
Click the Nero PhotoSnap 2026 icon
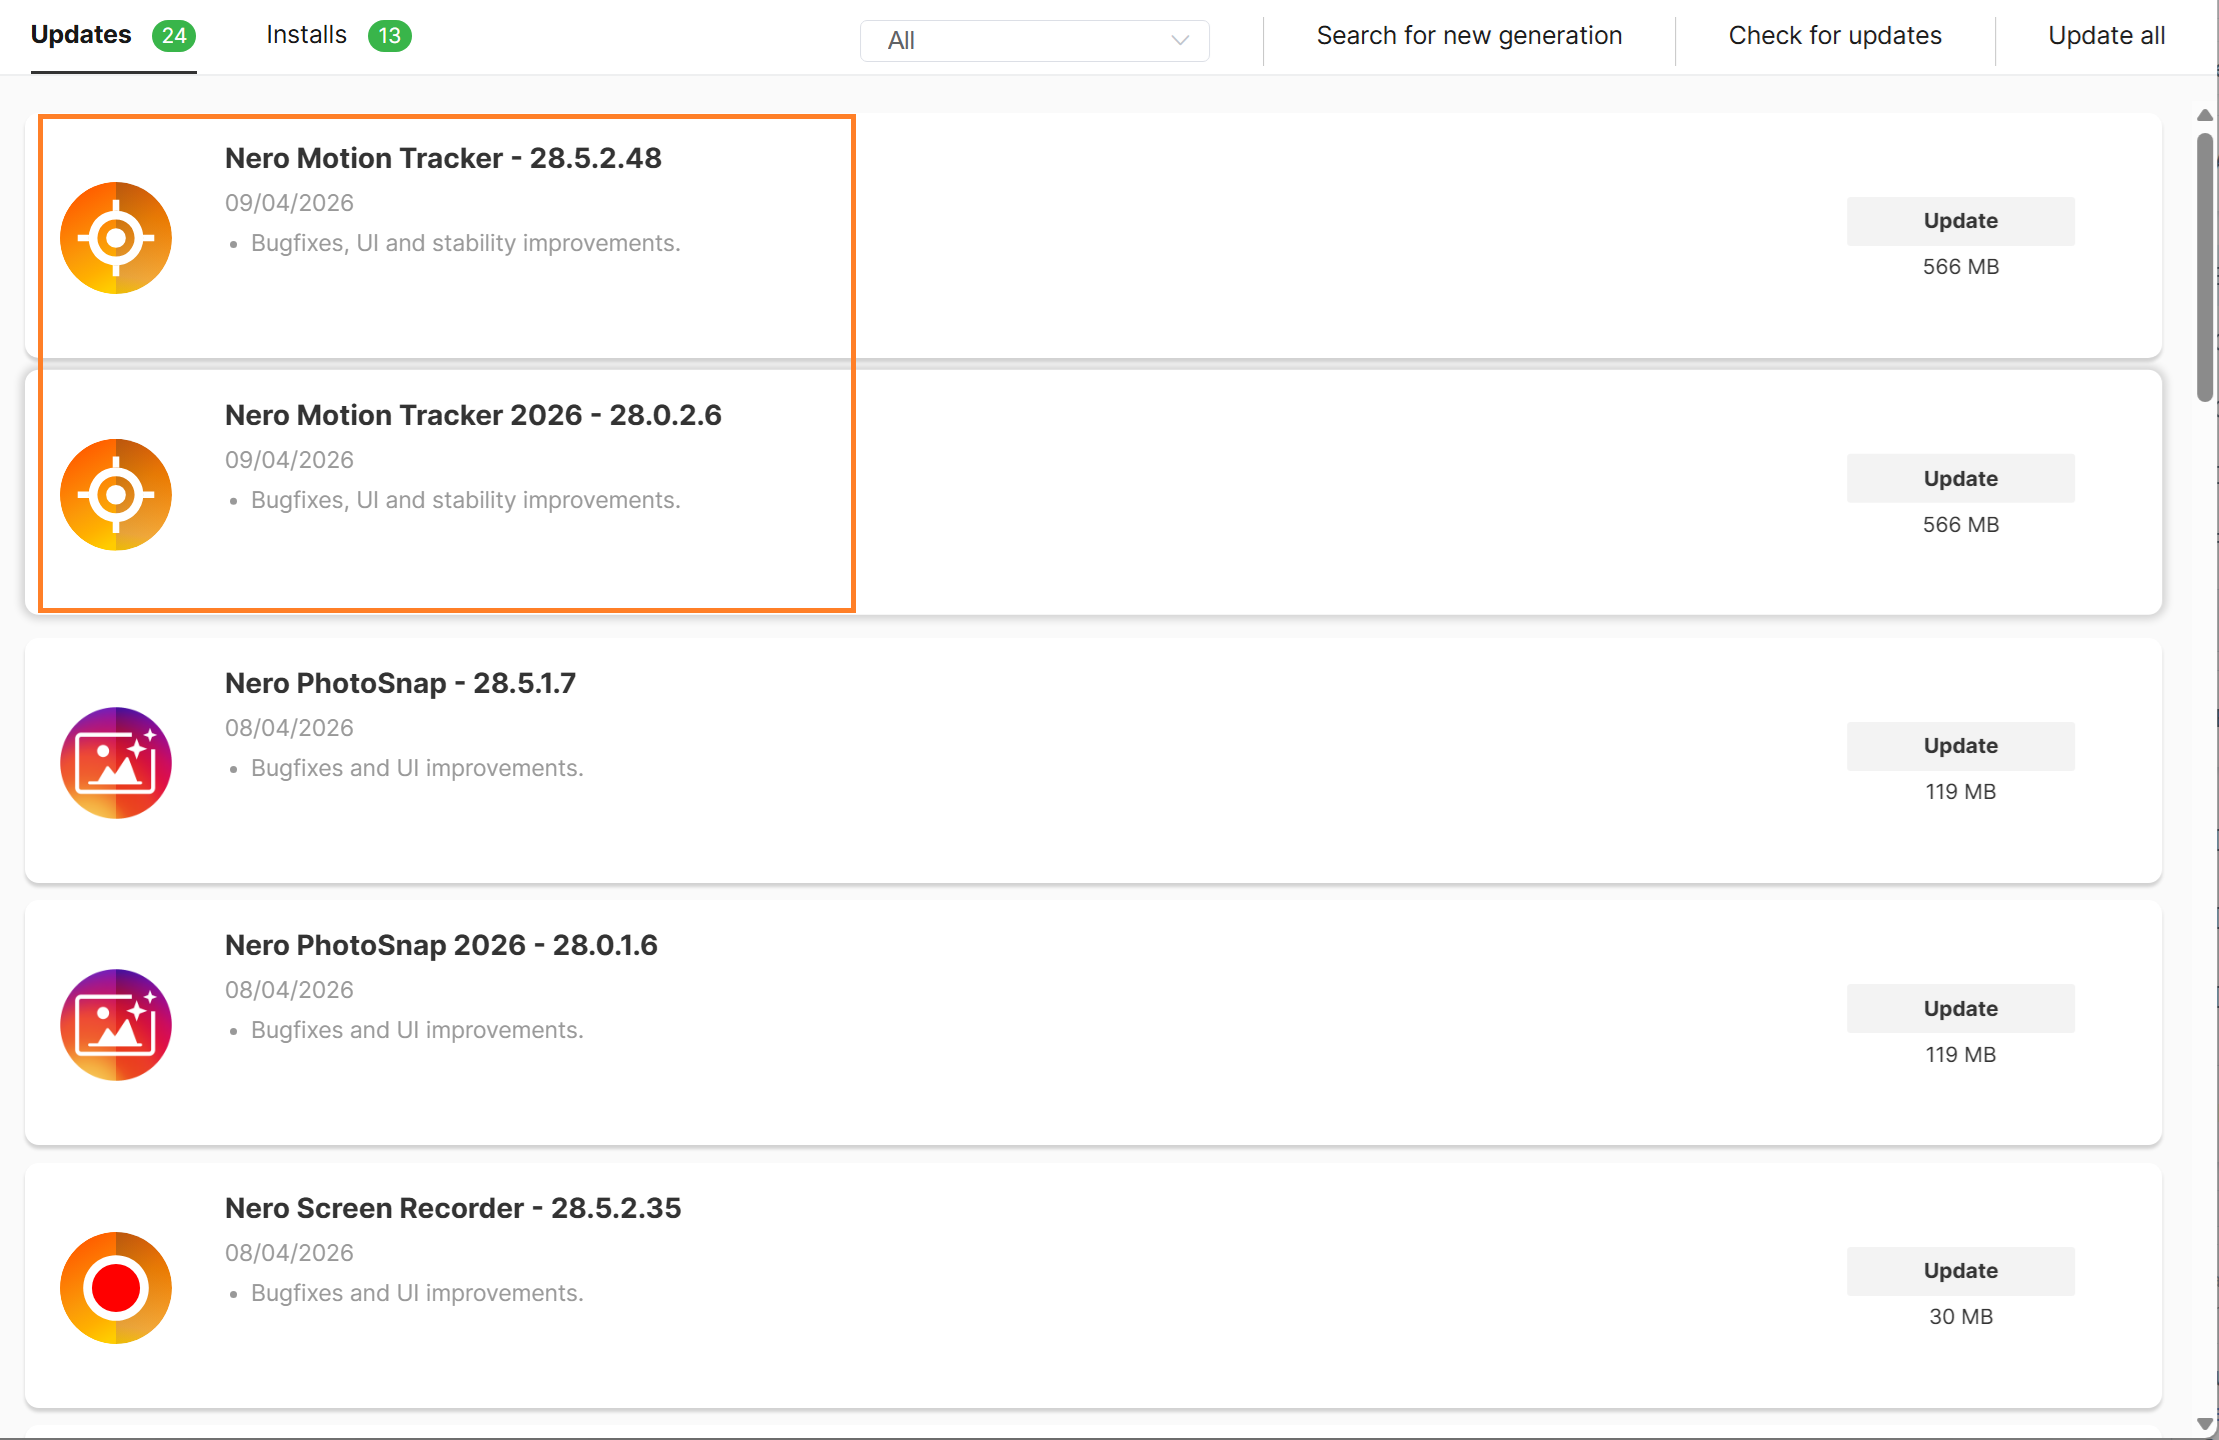tap(116, 1025)
